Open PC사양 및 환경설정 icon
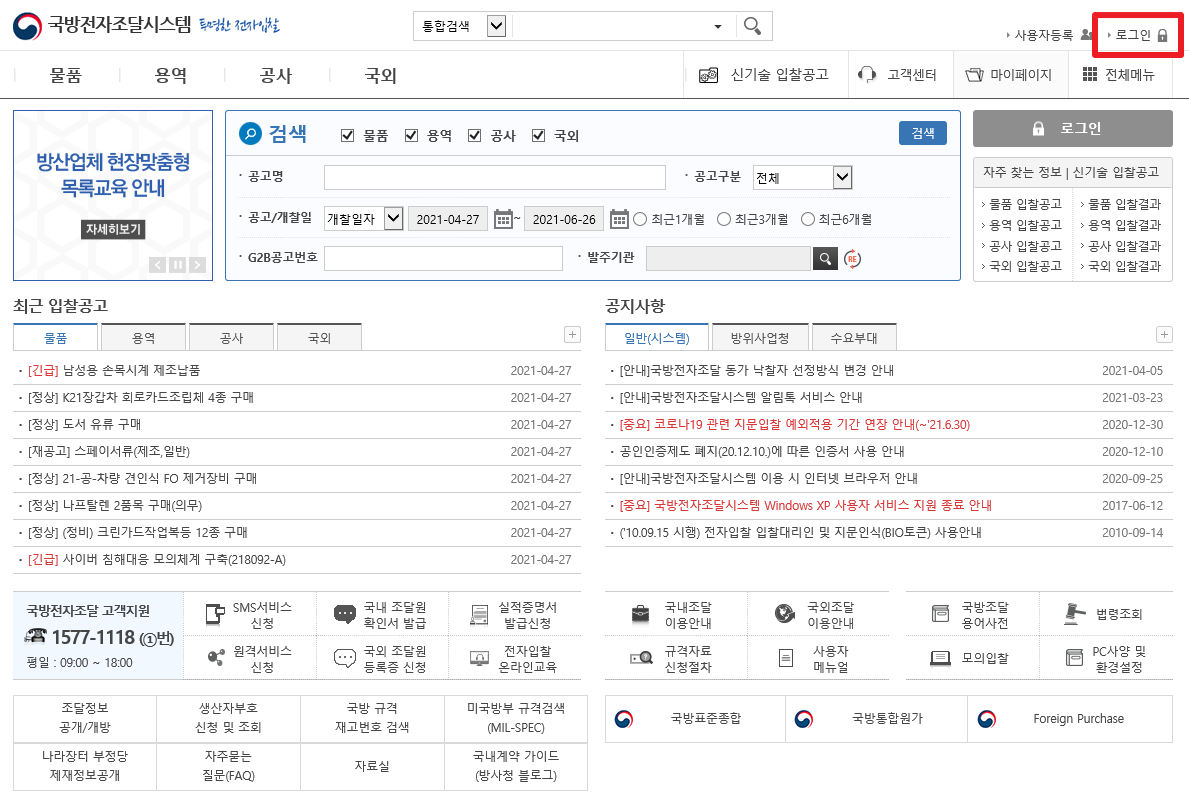The height and width of the screenshot is (798, 1189). click(x=1074, y=658)
